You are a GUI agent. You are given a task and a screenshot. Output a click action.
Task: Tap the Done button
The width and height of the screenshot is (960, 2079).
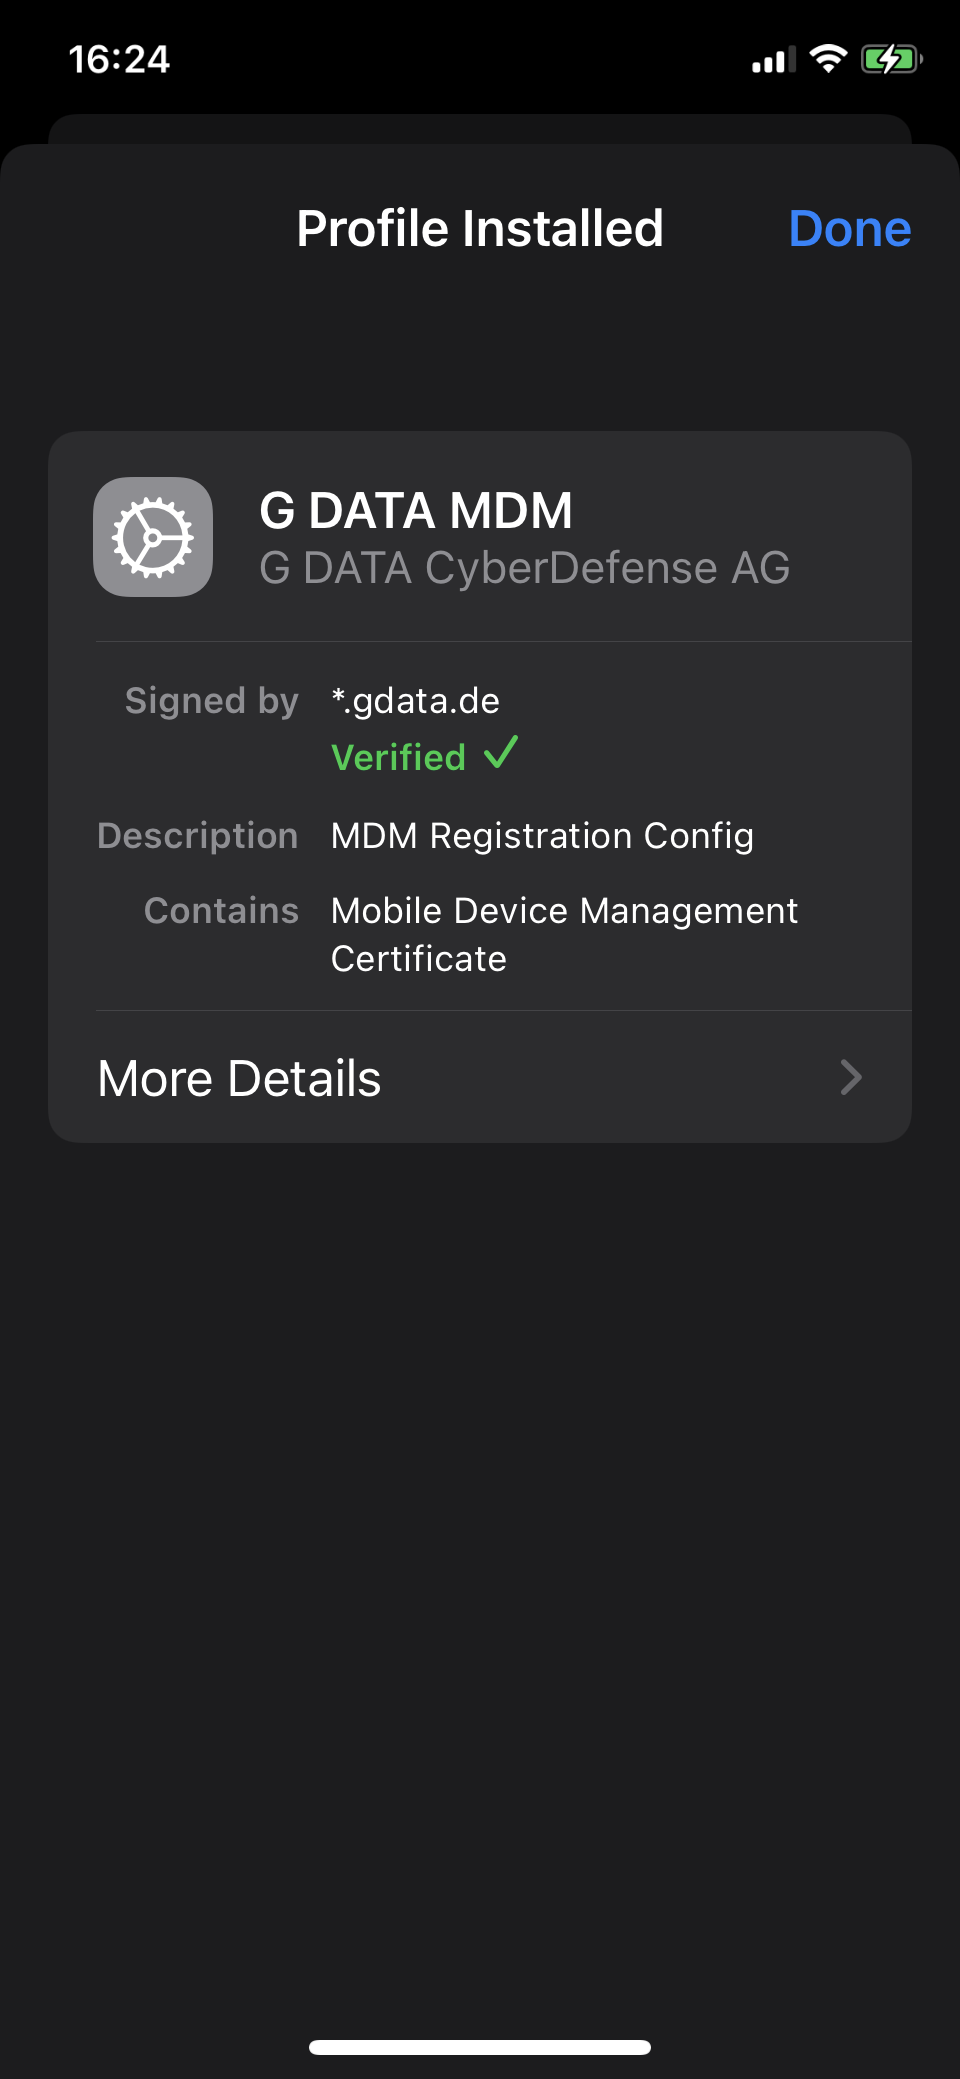pyautogui.click(x=849, y=228)
